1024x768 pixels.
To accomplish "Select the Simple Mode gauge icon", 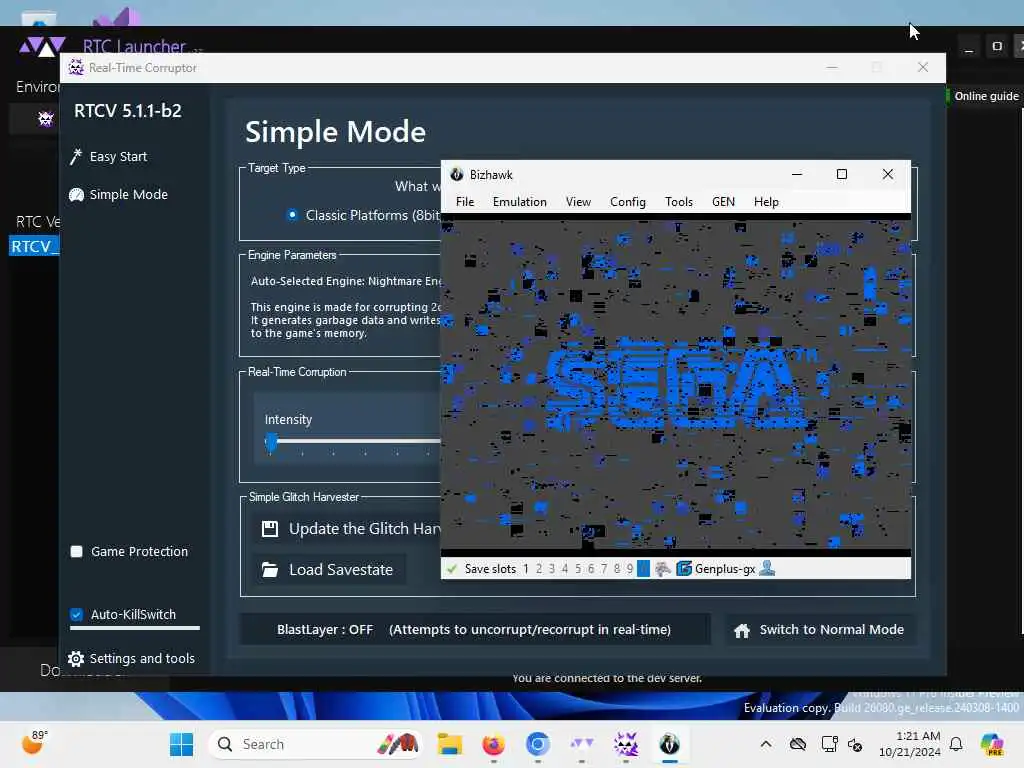I will [x=76, y=195].
